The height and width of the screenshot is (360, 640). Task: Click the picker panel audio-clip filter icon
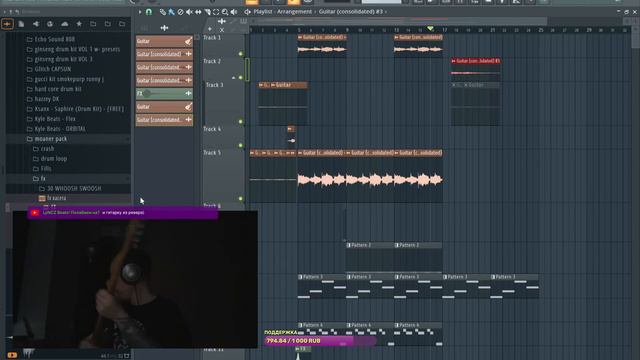(164, 28)
